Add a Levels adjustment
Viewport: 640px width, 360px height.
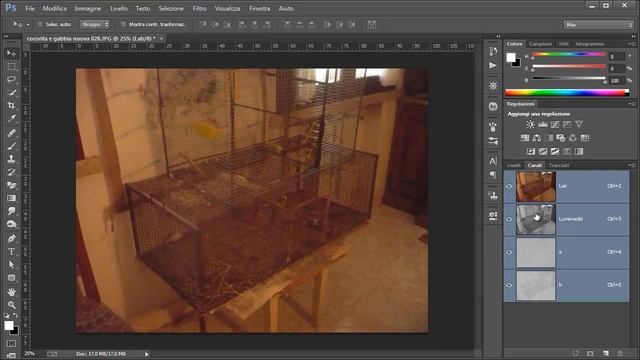[542, 124]
